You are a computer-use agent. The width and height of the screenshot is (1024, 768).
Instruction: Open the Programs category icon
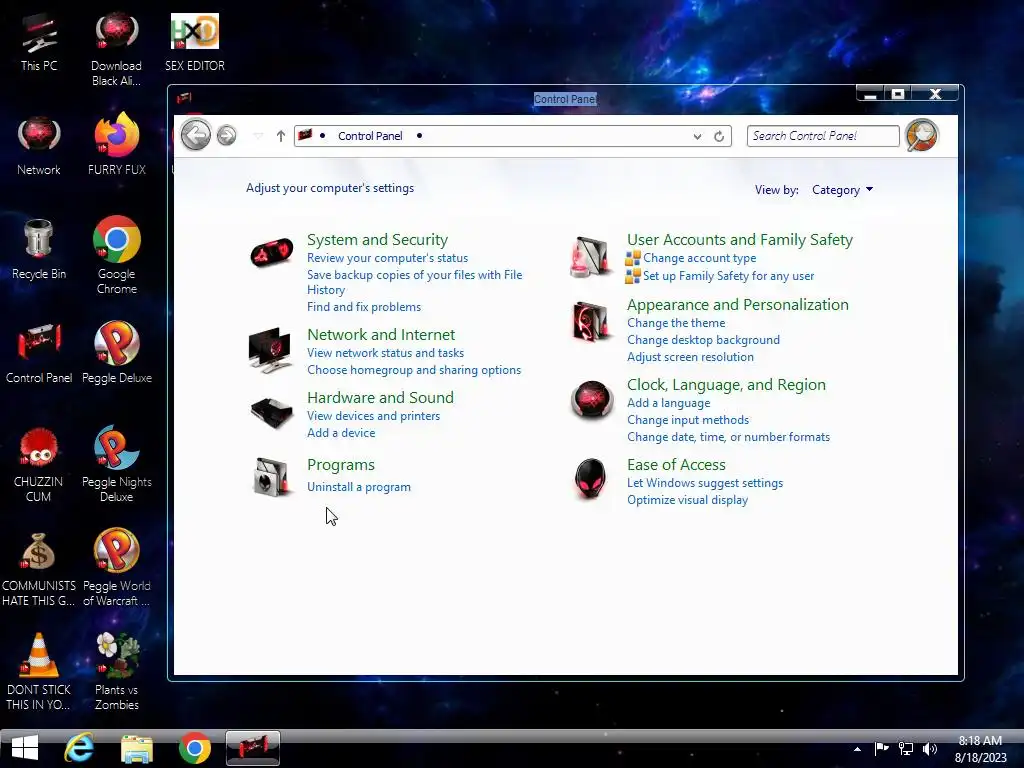click(272, 477)
